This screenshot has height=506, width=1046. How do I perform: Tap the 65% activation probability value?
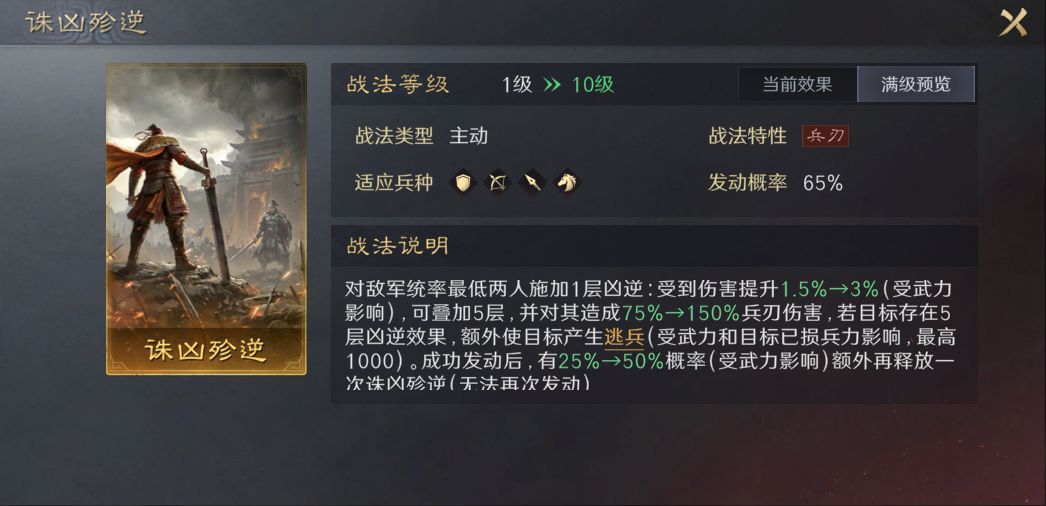(823, 183)
